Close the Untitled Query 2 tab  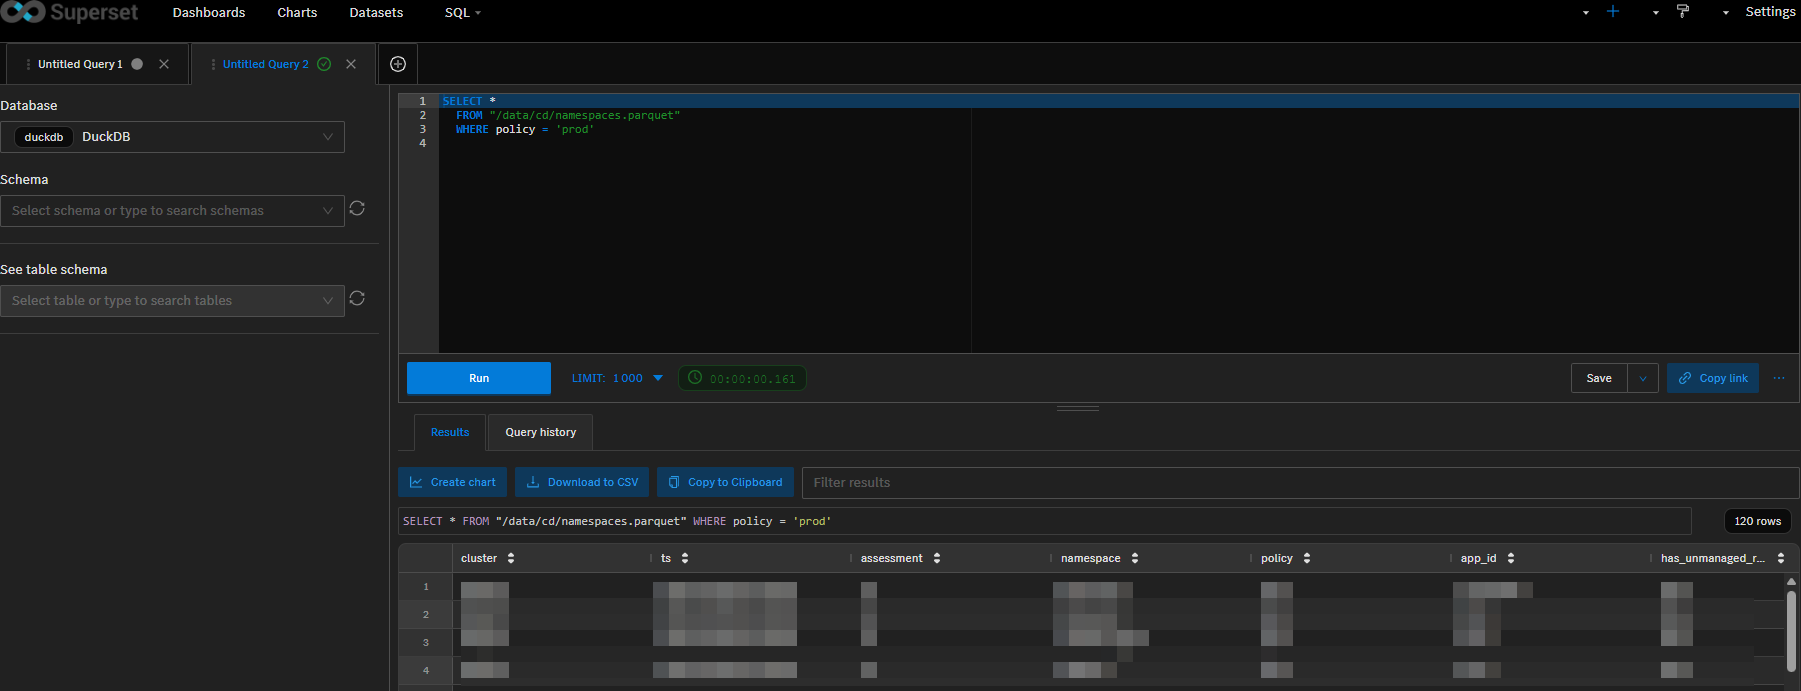click(x=351, y=64)
